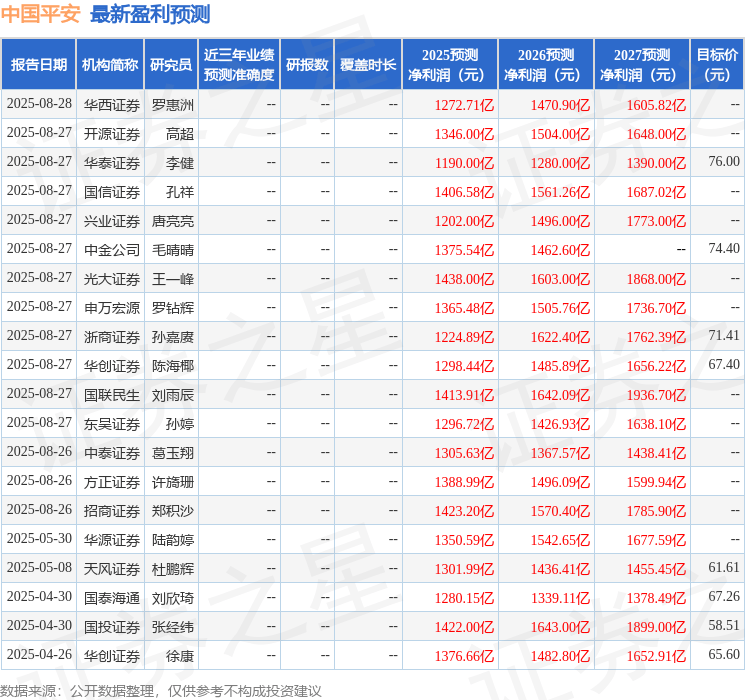This screenshot has width=745, height=700.
Task: Click the 近三年业绩预测准确度 column header
Action: click(238, 65)
